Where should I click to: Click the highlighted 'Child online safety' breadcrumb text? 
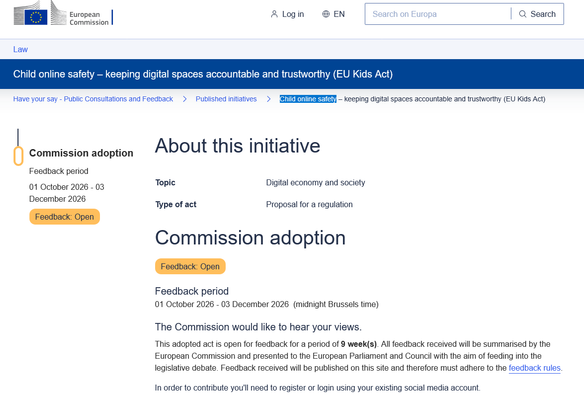tap(308, 99)
